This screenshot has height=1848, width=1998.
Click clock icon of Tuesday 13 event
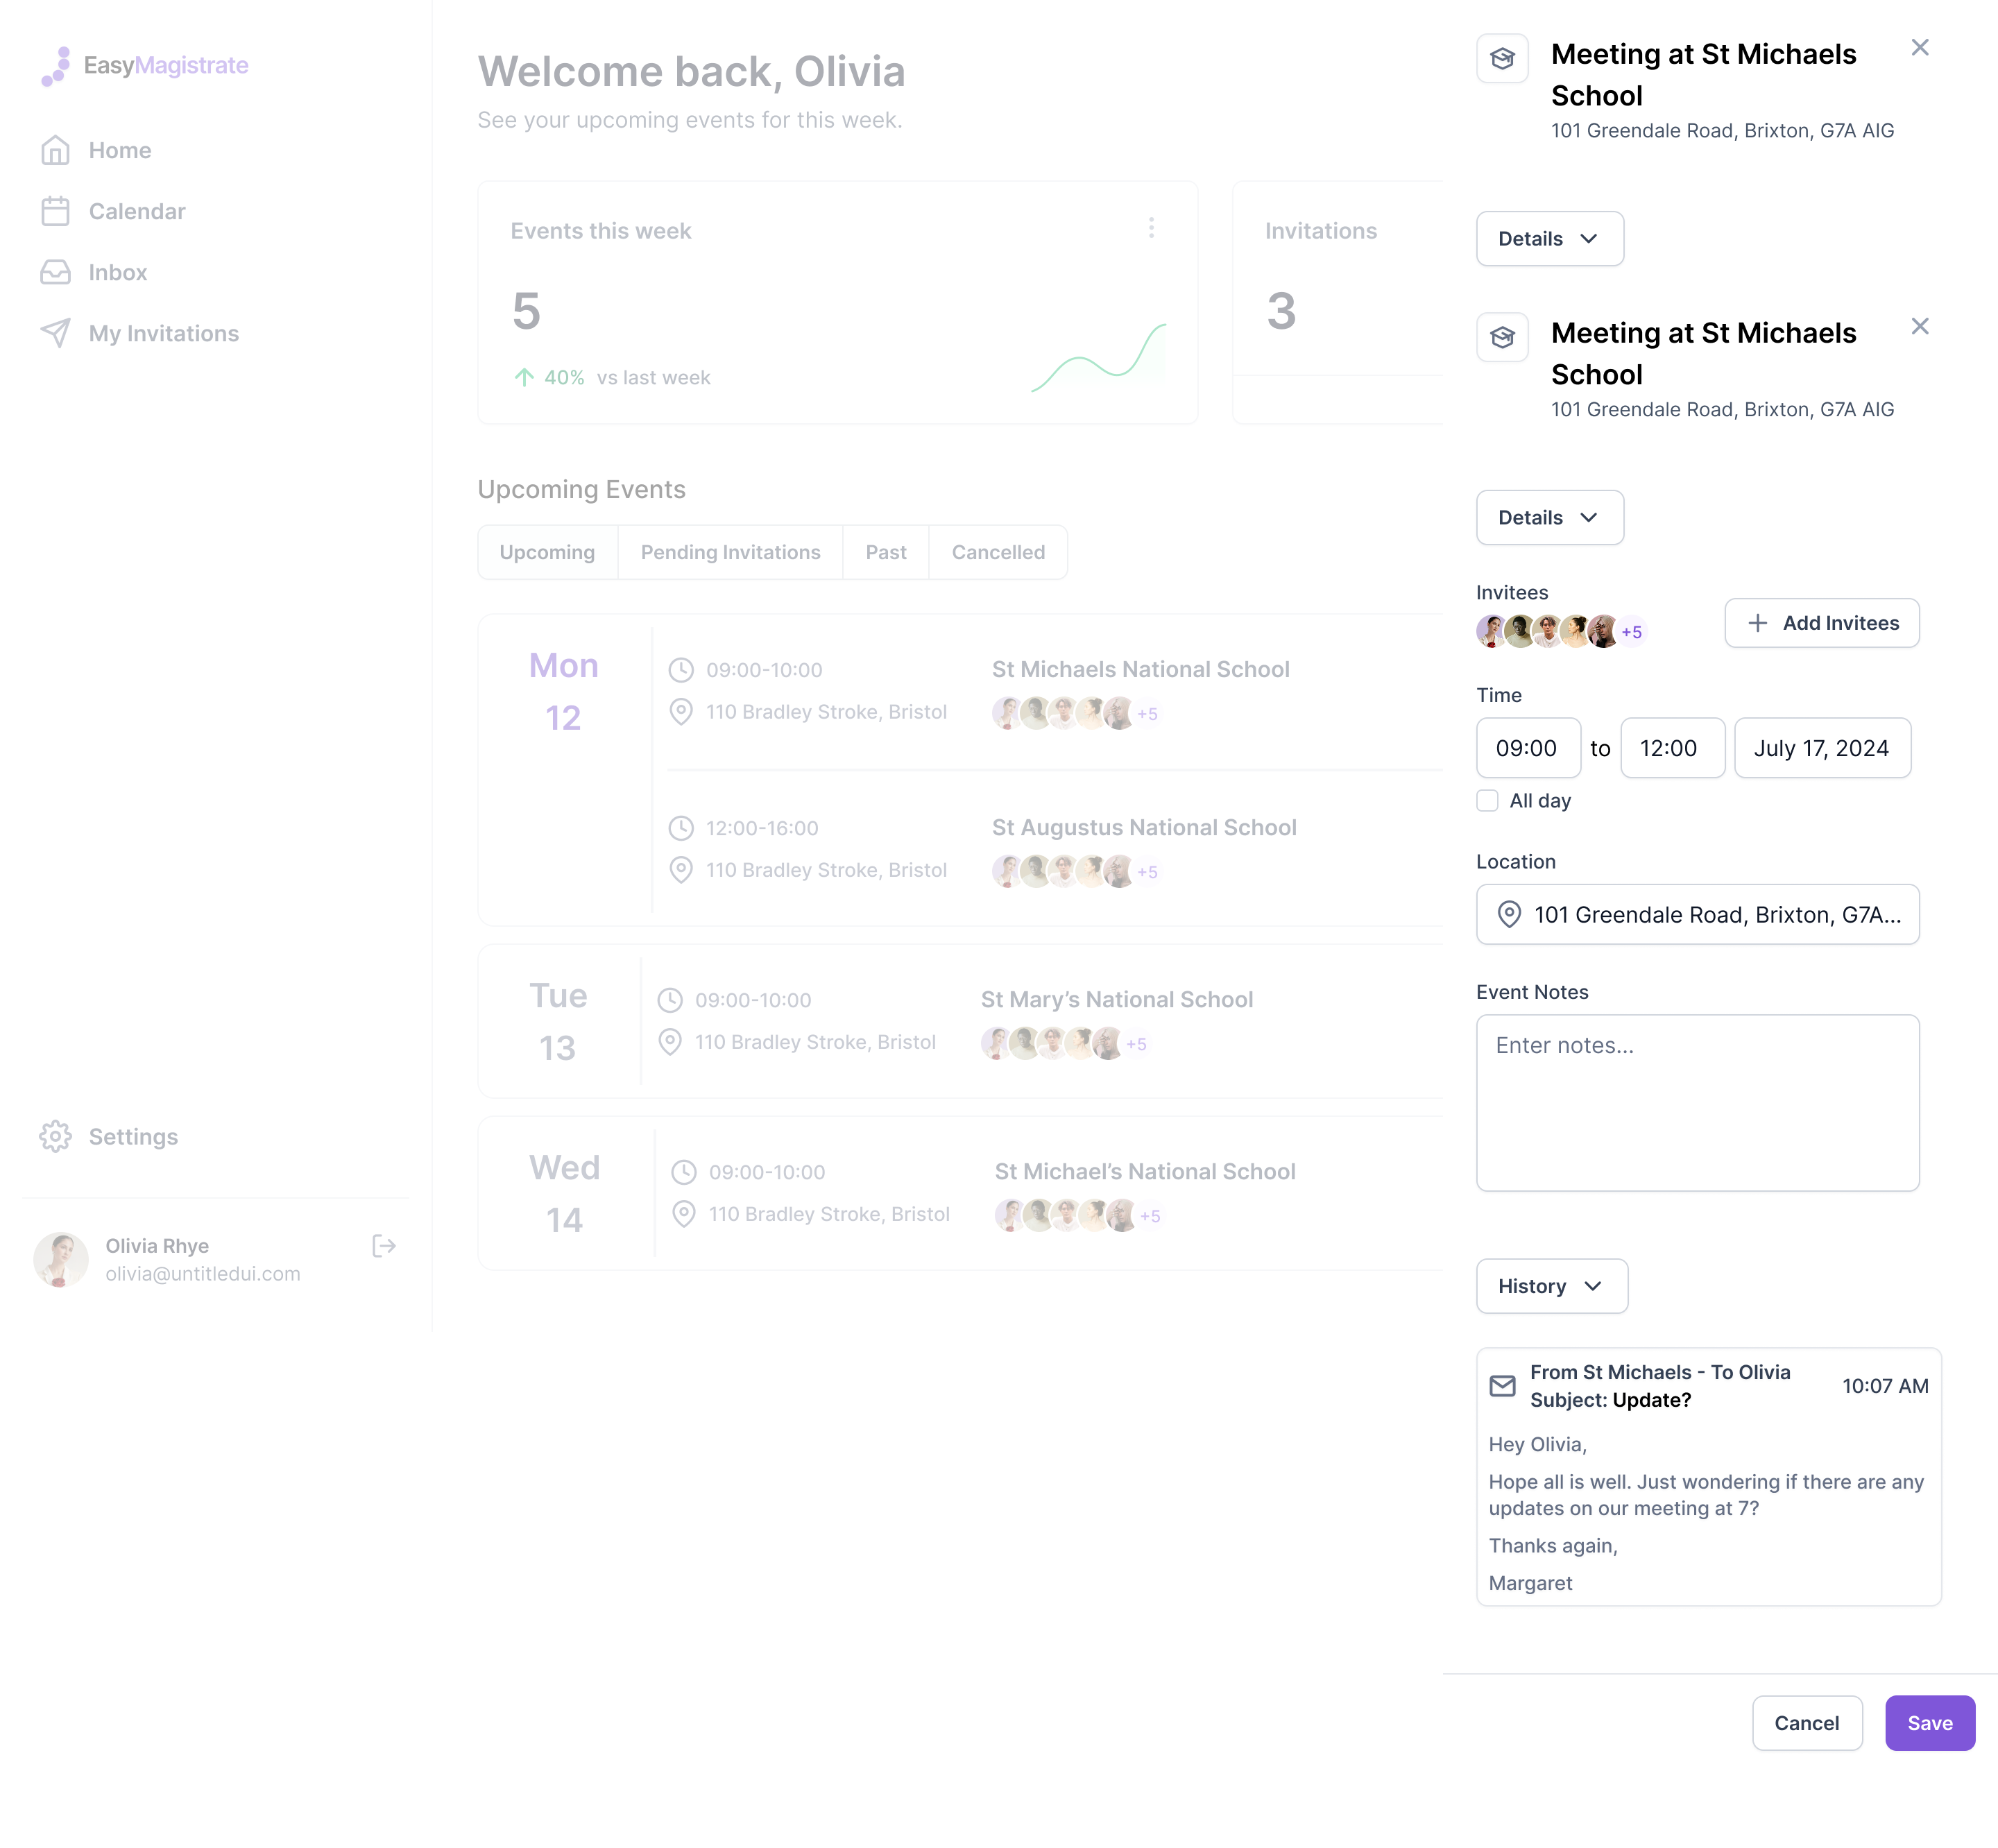(670, 1000)
